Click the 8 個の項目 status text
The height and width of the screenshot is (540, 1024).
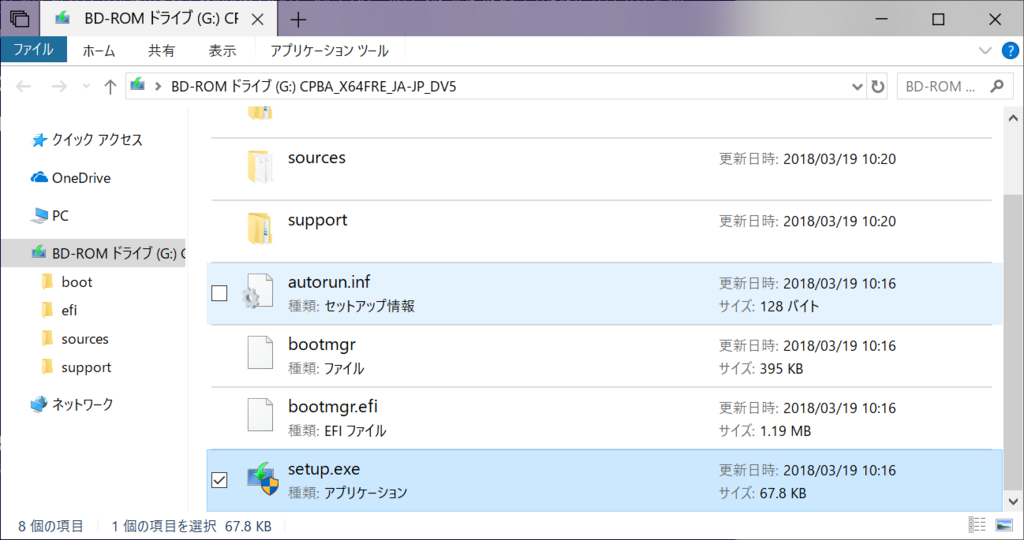(x=51, y=526)
